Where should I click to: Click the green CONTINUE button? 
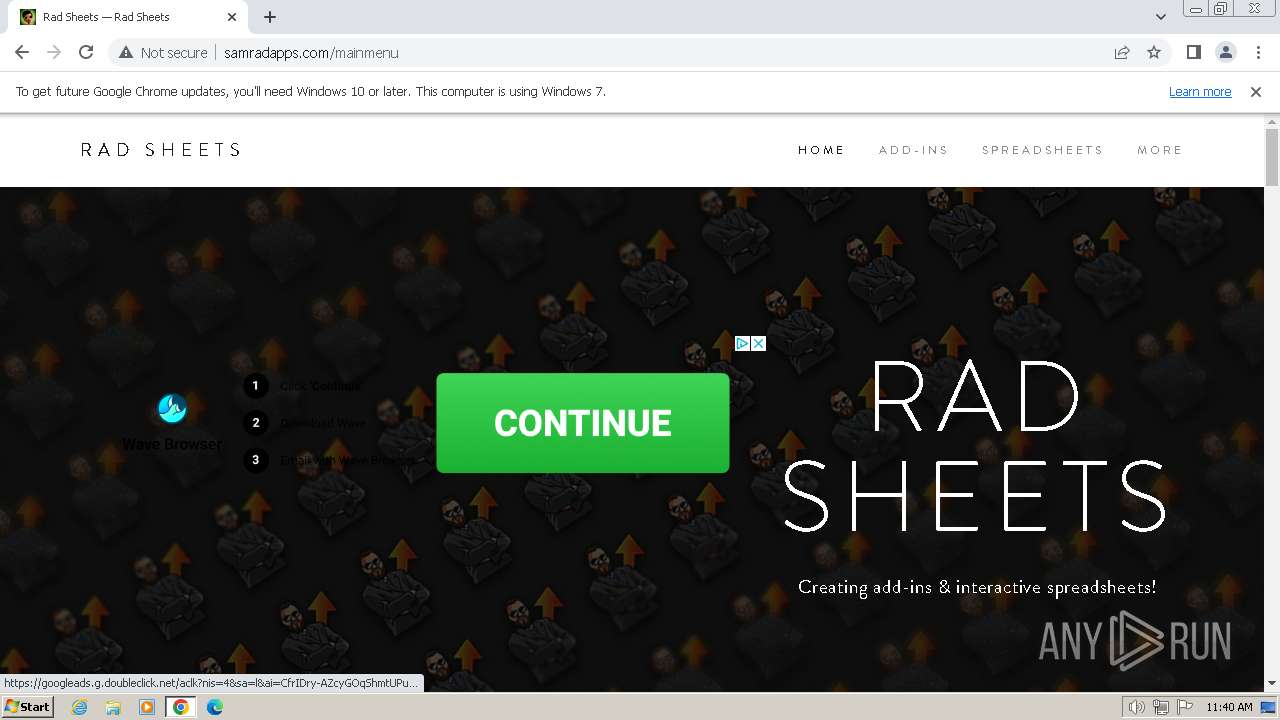583,423
